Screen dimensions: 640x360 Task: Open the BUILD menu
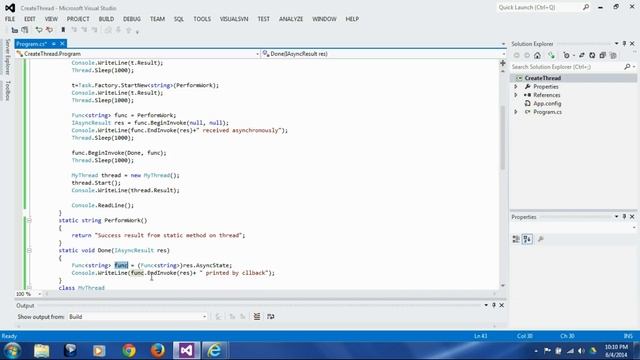pyautogui.click(x=106, y=19)
